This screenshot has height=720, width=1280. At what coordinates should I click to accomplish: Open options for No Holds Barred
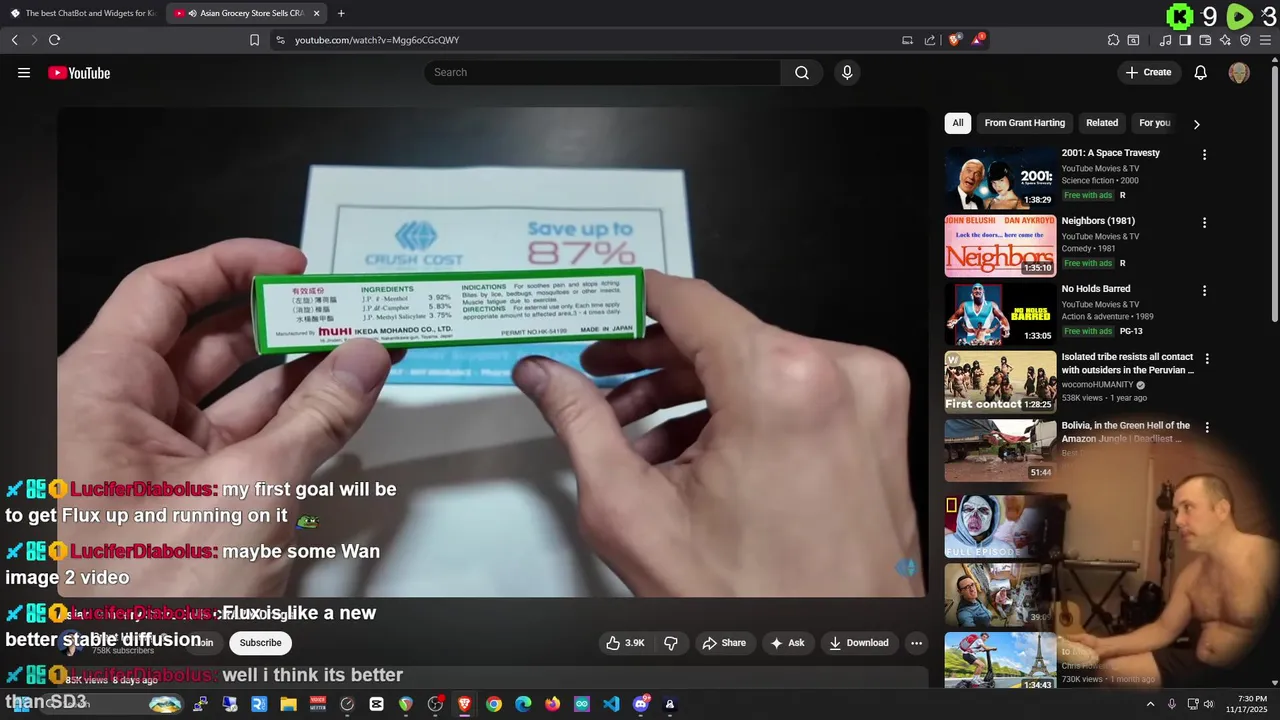pyautogui.click(x=1204, y=291)
